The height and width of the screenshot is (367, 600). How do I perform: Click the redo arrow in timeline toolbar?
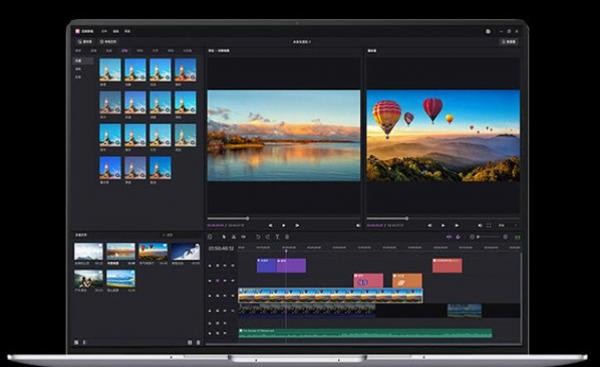pos(268,237)
